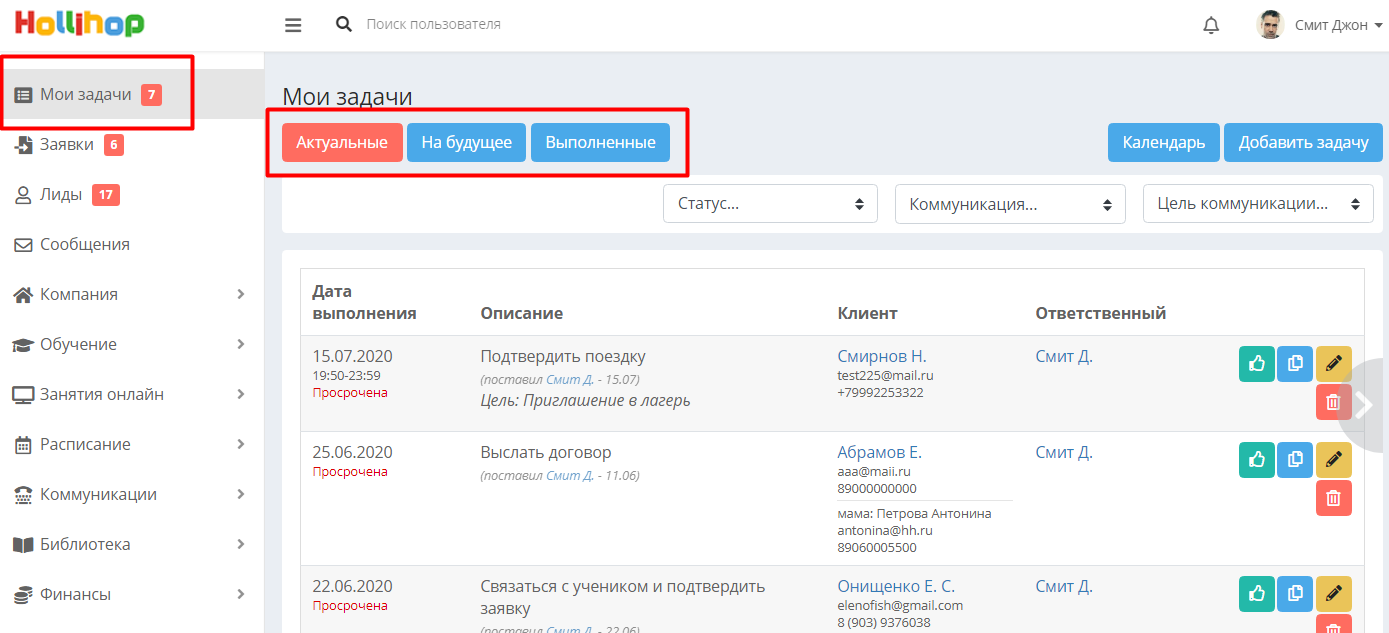Select the На будущее tasks tab
Image resolution: width=1389 pixels, height=633 pixels.
[467, 142]
